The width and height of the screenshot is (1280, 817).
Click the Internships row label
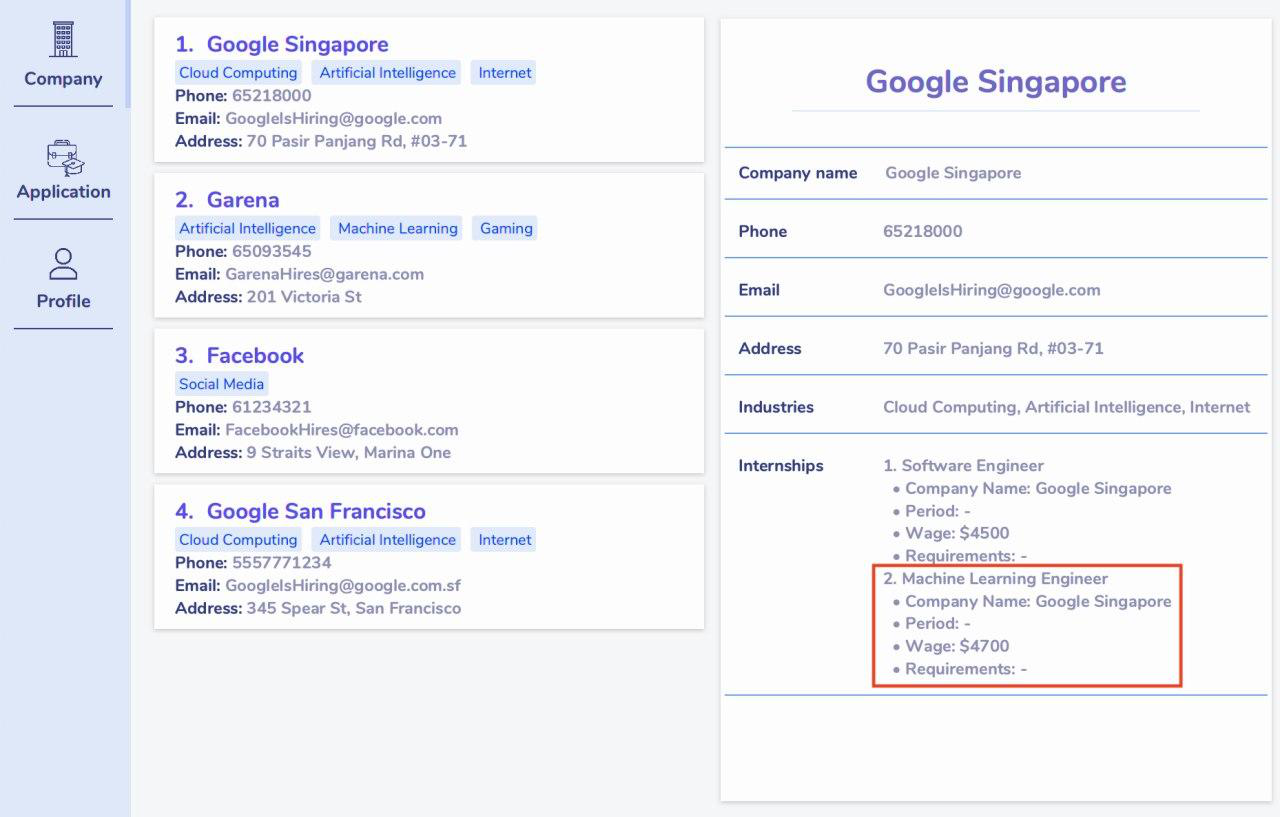780,466
